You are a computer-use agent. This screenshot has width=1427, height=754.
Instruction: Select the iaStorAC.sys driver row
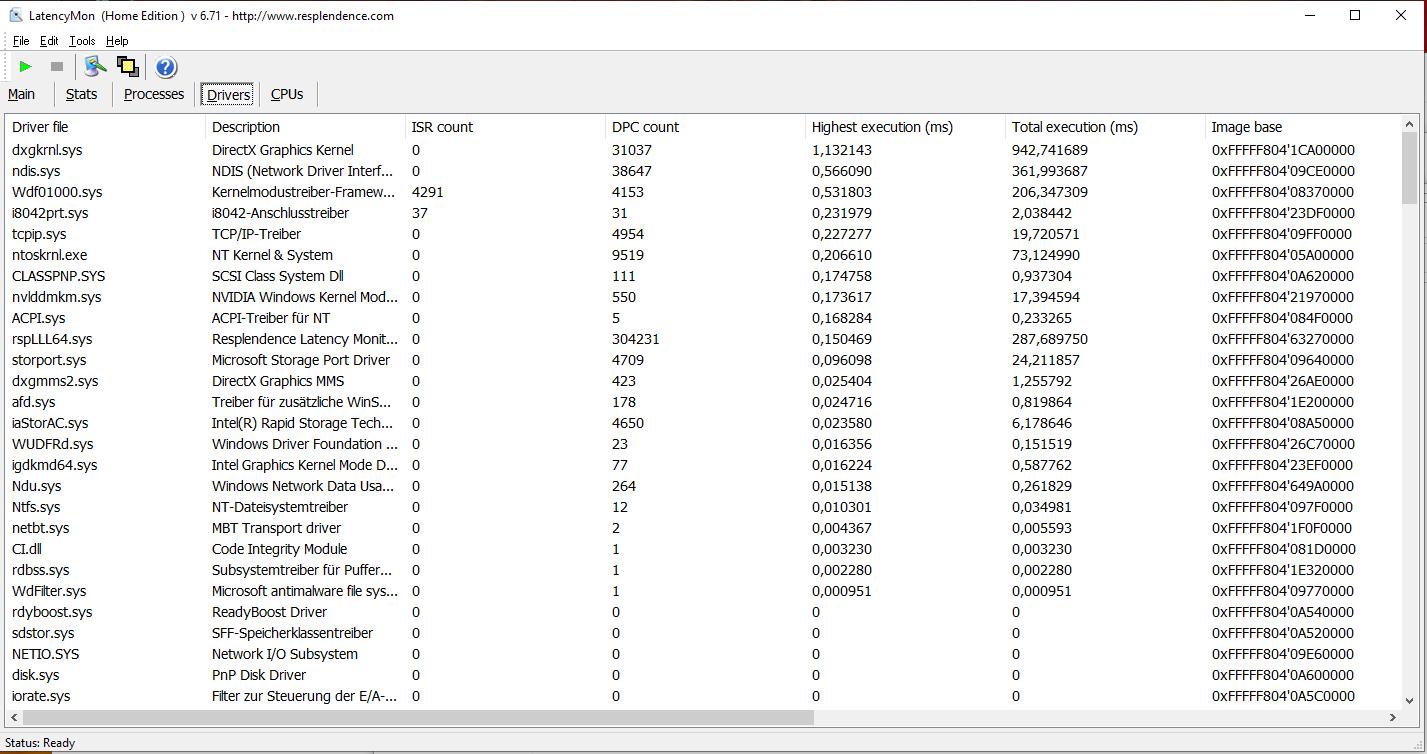(704, 423)
